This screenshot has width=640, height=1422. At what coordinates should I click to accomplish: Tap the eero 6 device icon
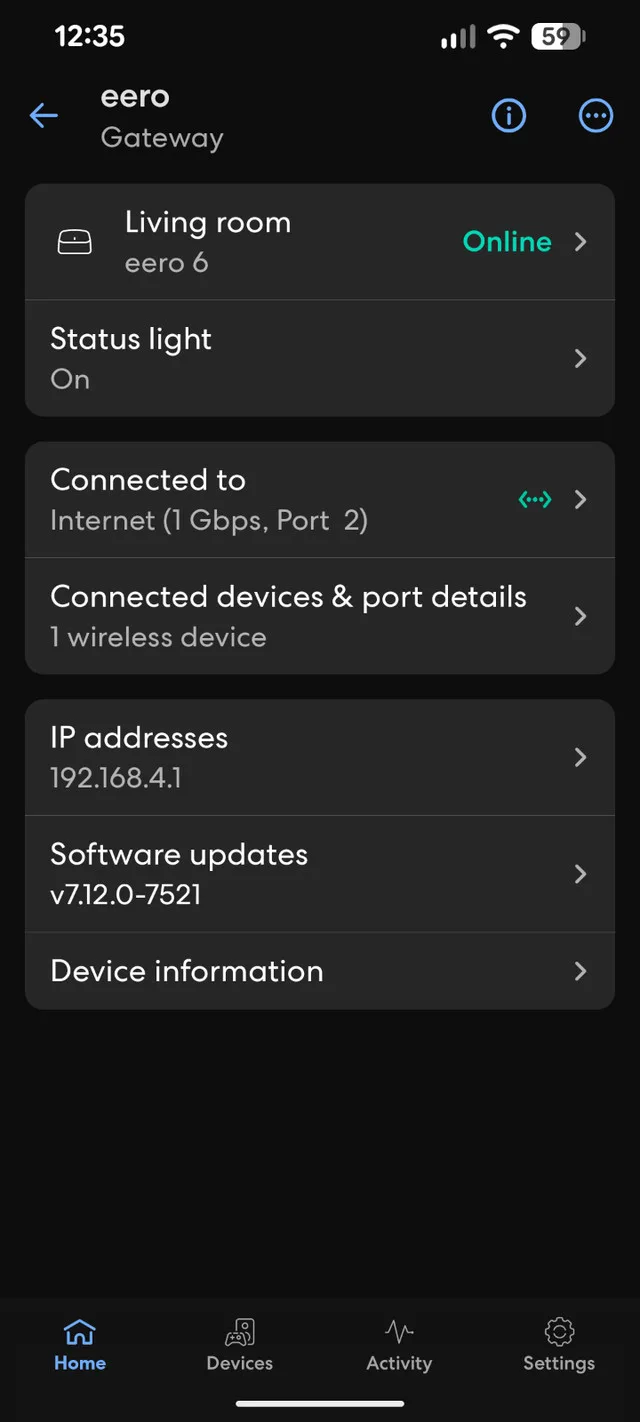(75, 241)
